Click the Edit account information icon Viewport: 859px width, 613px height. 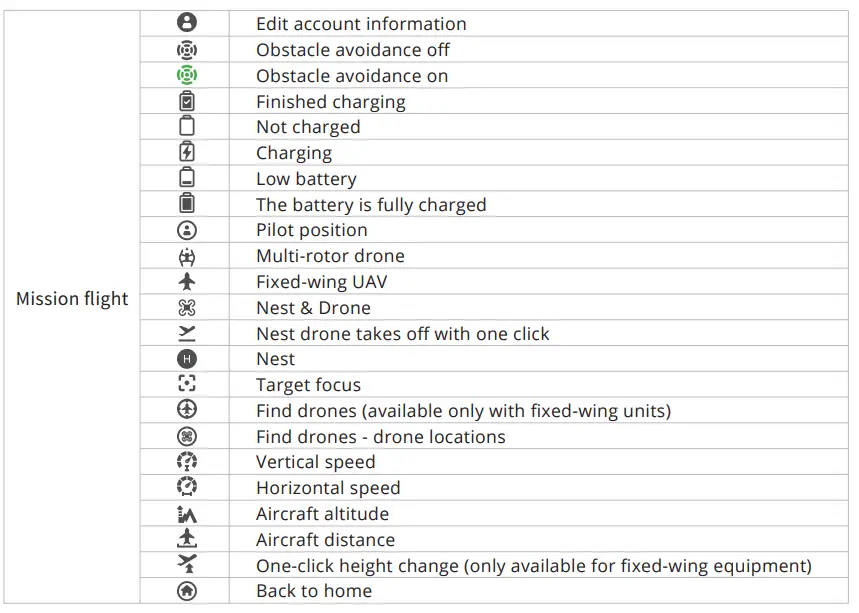pyautogui.click(x=186, y=23)
